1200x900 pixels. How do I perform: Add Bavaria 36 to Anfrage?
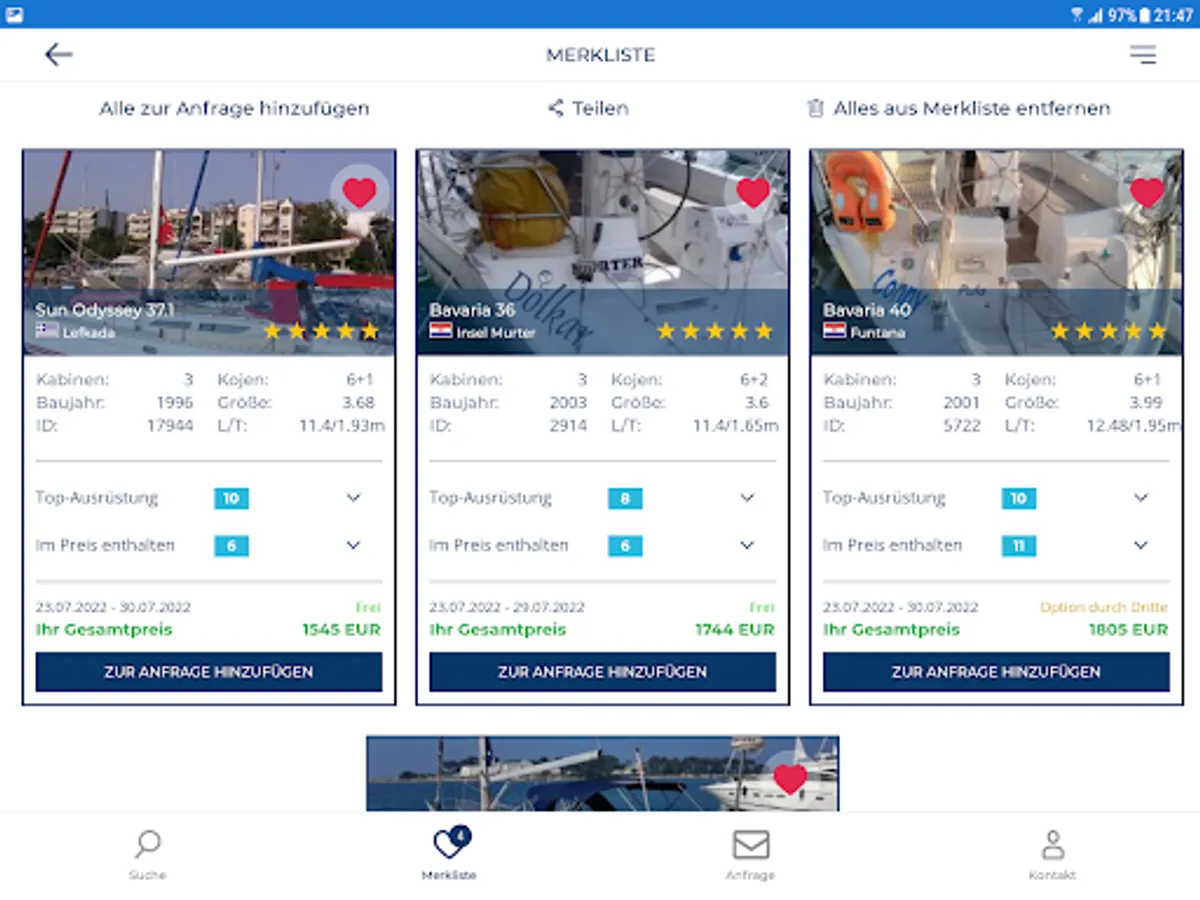[603, 672]
